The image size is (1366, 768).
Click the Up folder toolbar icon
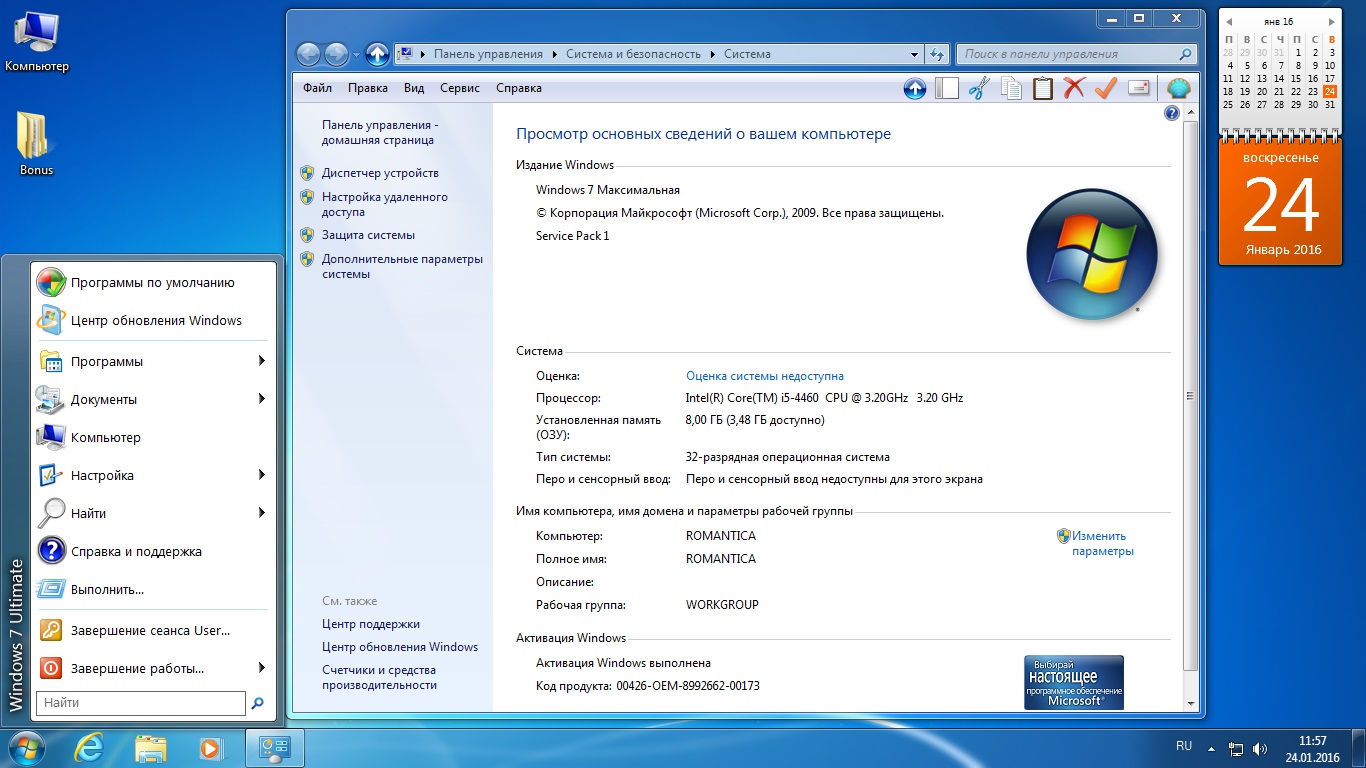915,88
